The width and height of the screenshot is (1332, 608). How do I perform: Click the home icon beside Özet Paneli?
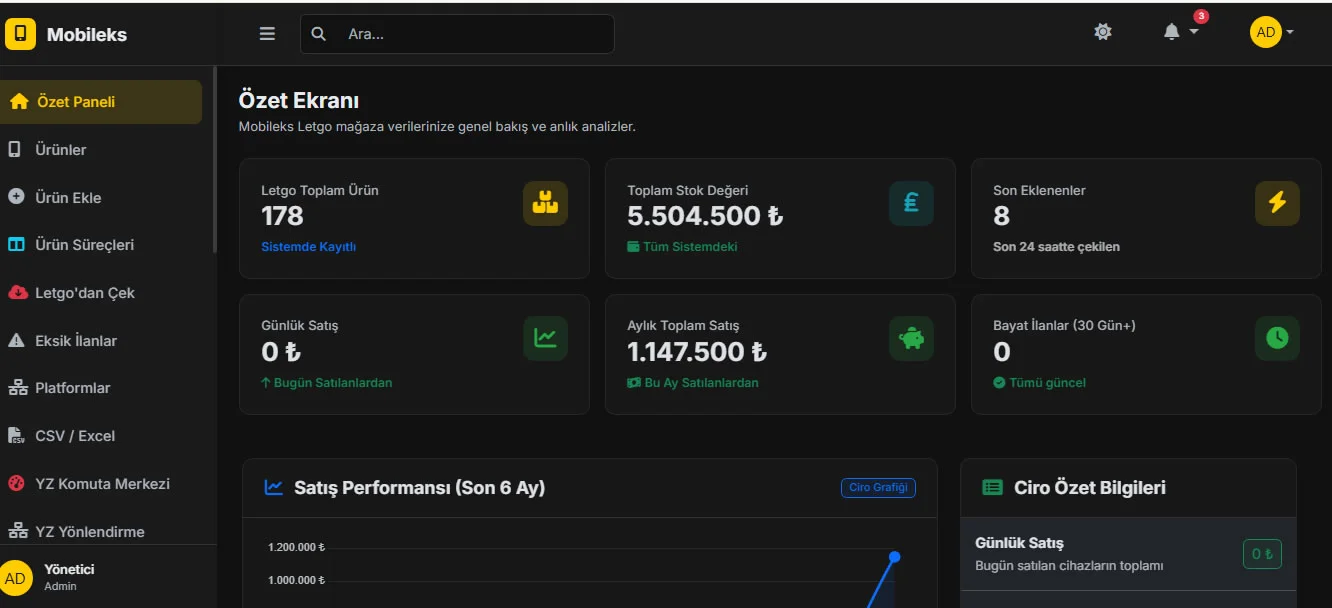coord(18,102)
